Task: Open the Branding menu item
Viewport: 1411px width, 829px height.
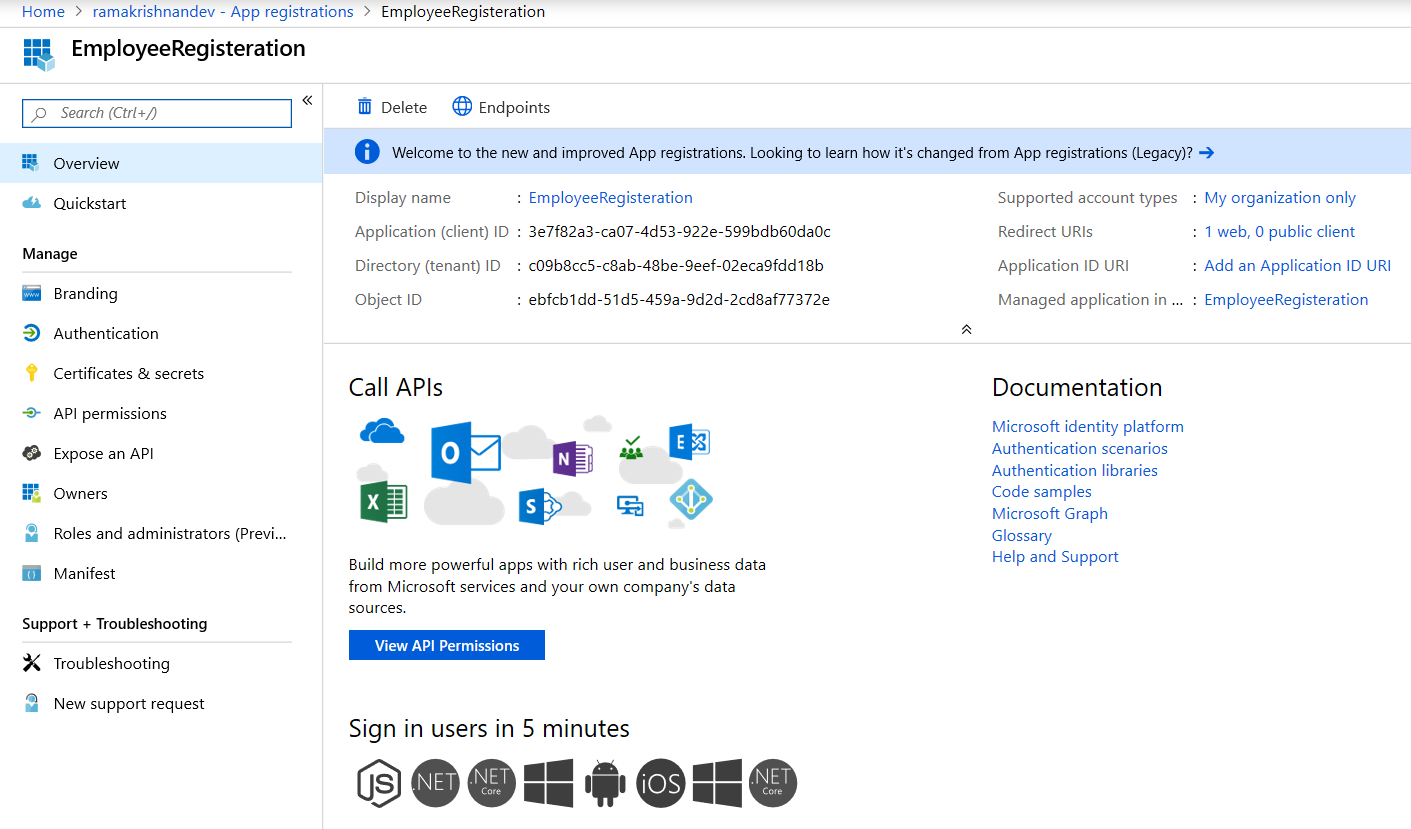Action: pyautogui.click(x=161, y=293)
